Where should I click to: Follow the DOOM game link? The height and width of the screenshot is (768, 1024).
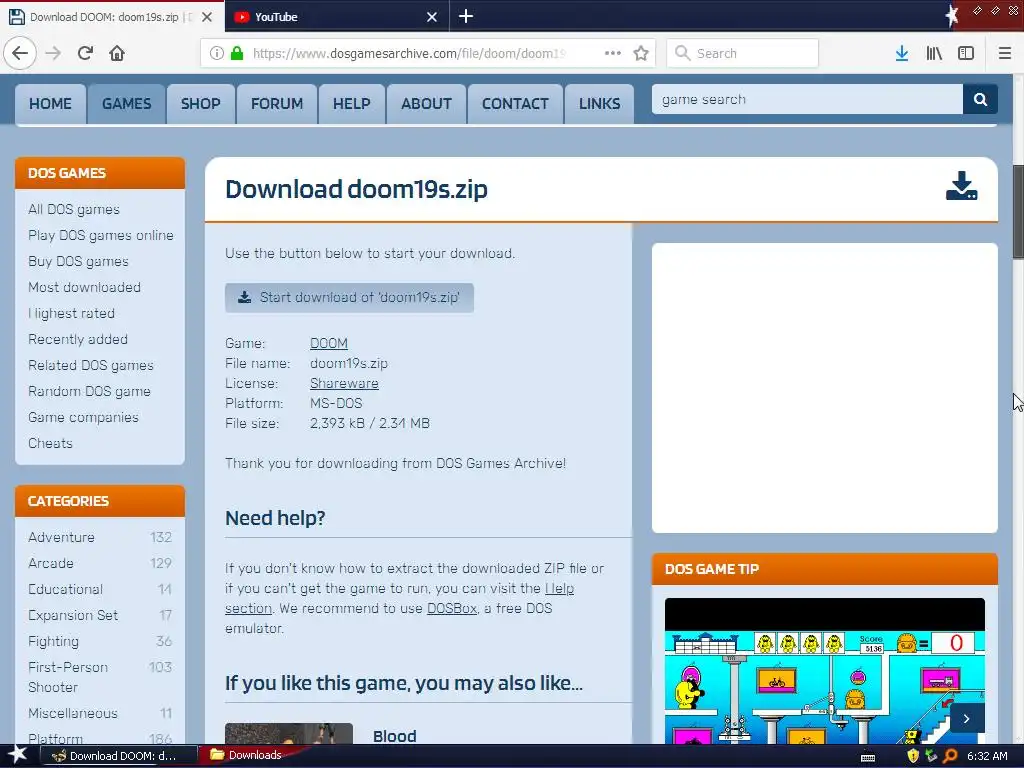(x=328, y=344)
